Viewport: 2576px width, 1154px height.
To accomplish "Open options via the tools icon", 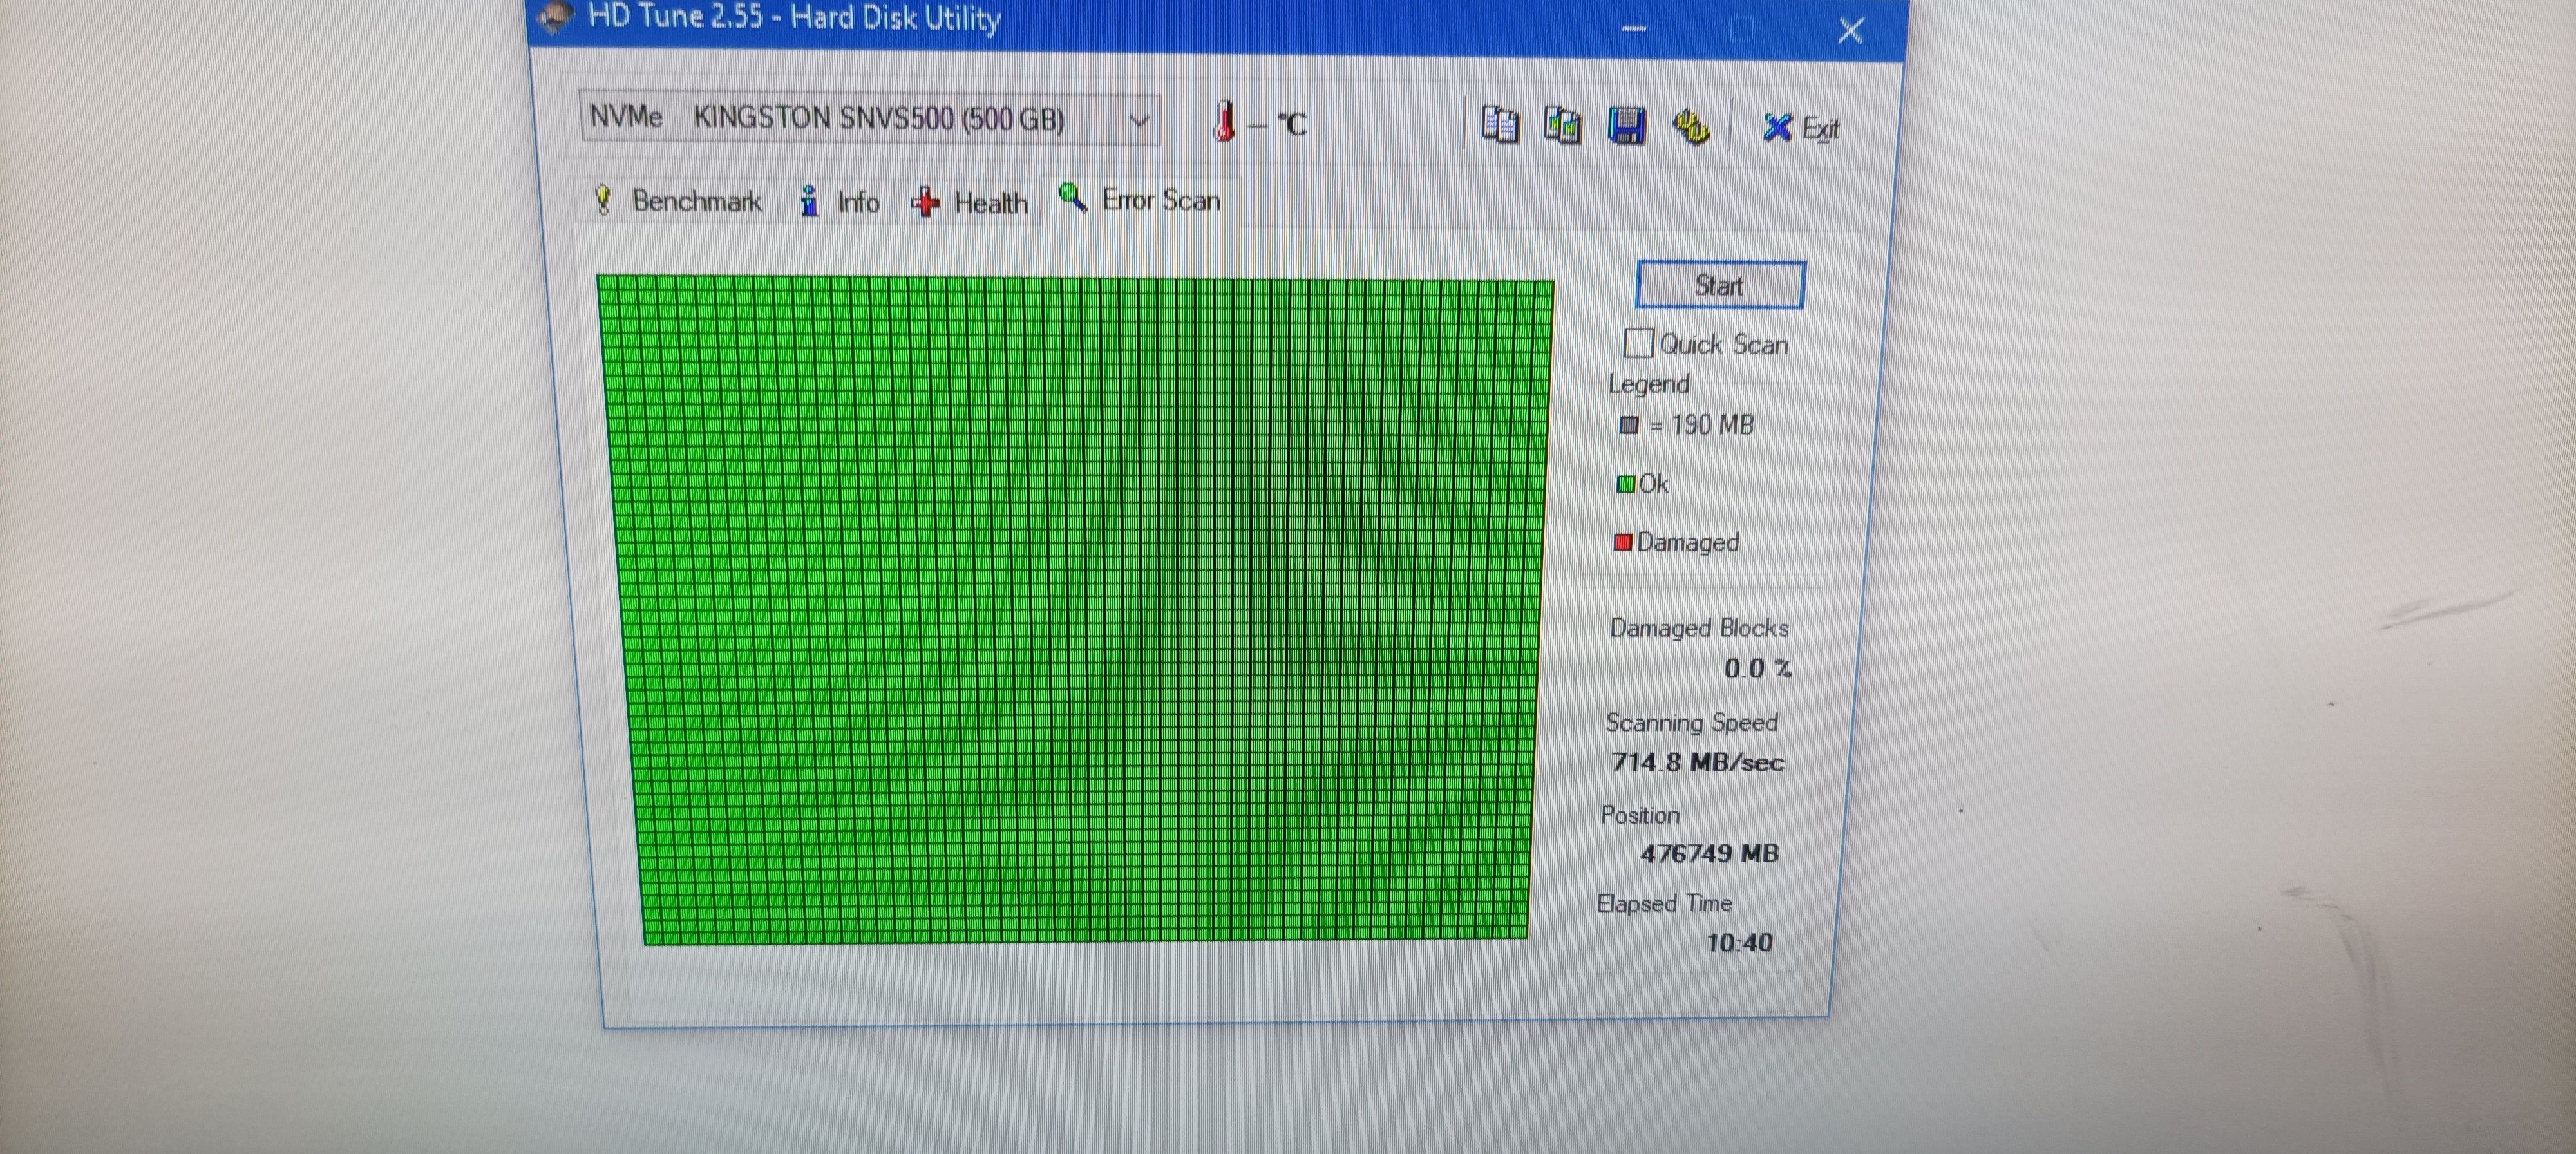I will (1690, 127).
